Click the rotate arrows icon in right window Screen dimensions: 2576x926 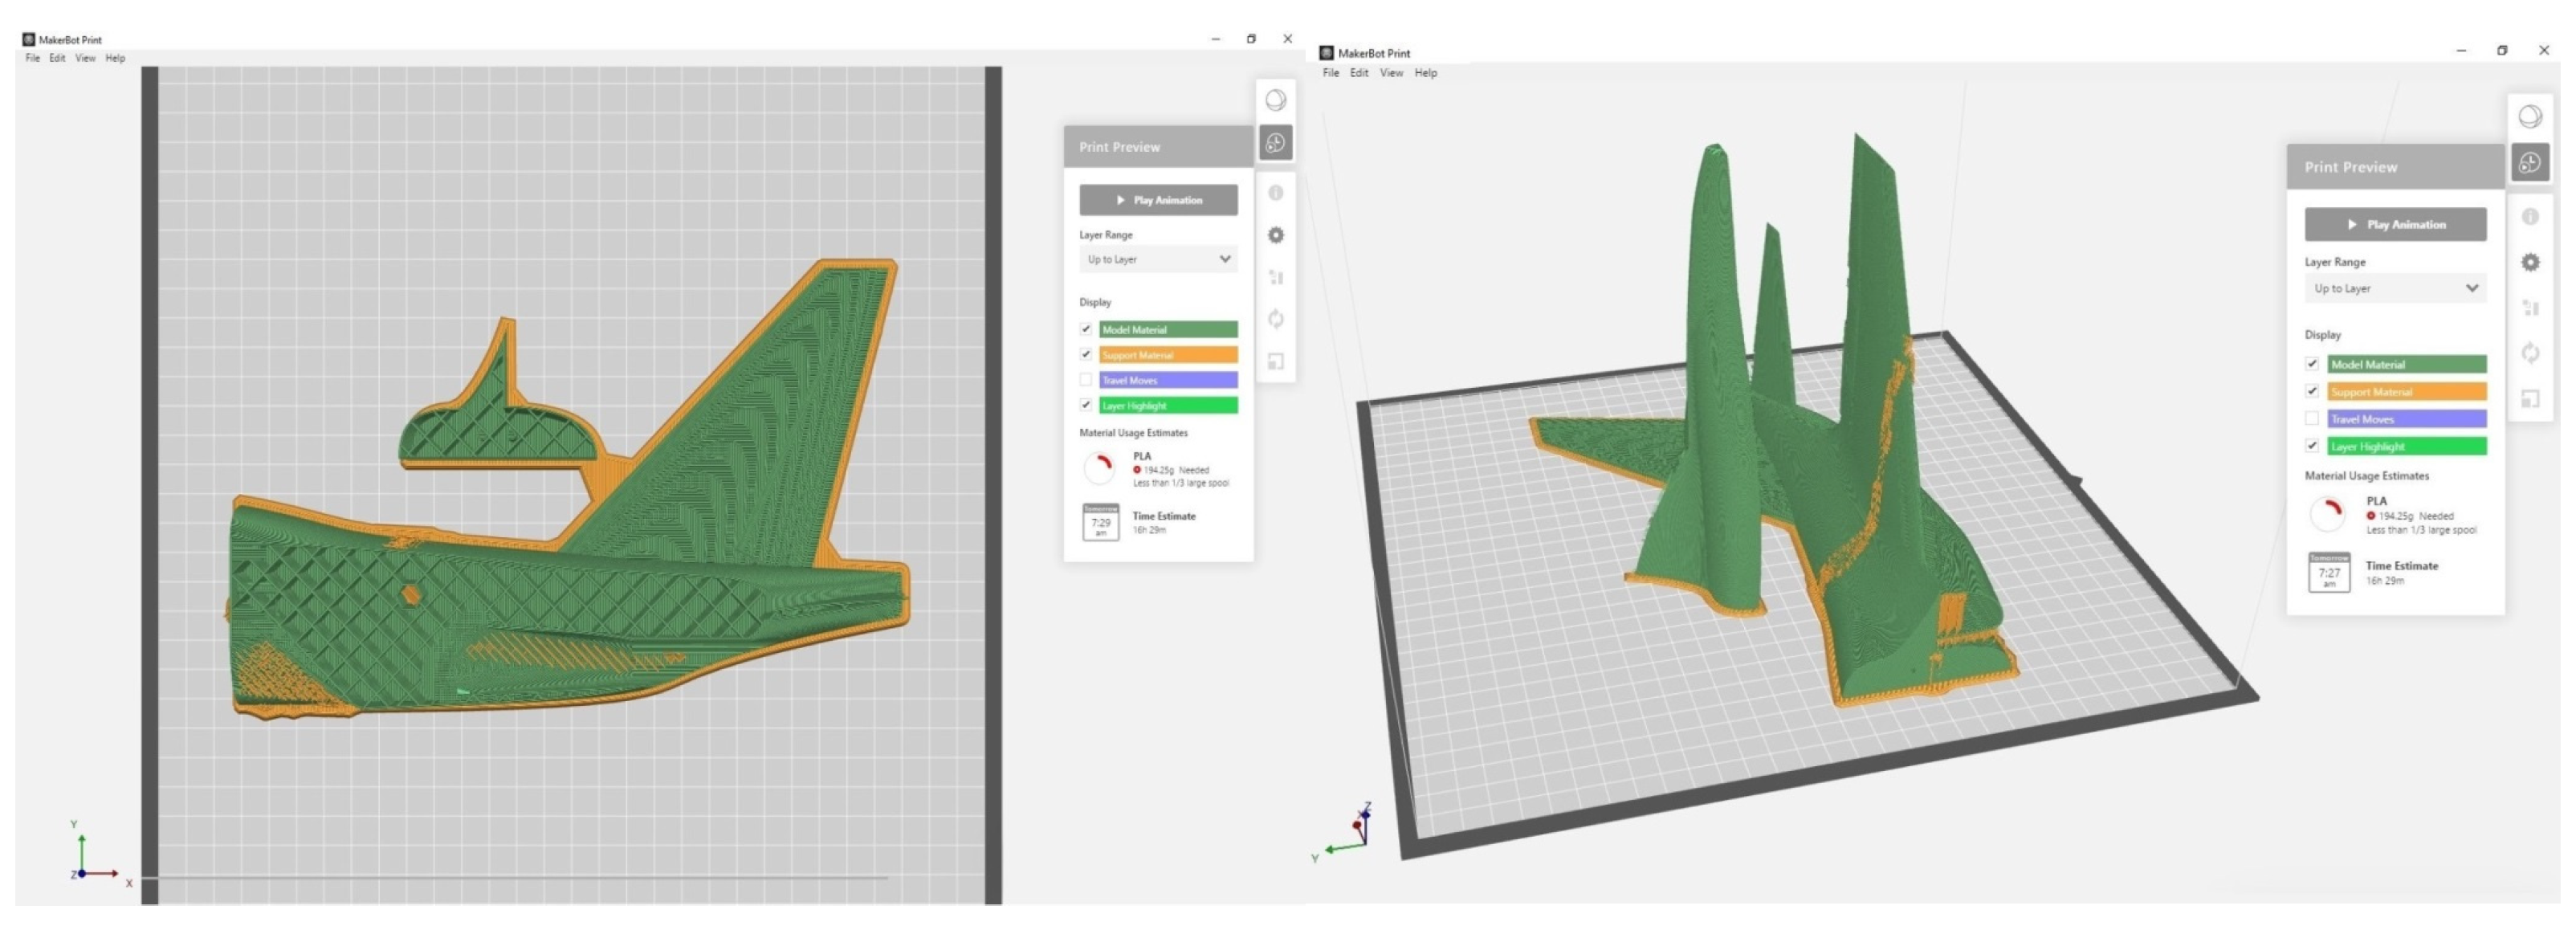[2530, 353]
